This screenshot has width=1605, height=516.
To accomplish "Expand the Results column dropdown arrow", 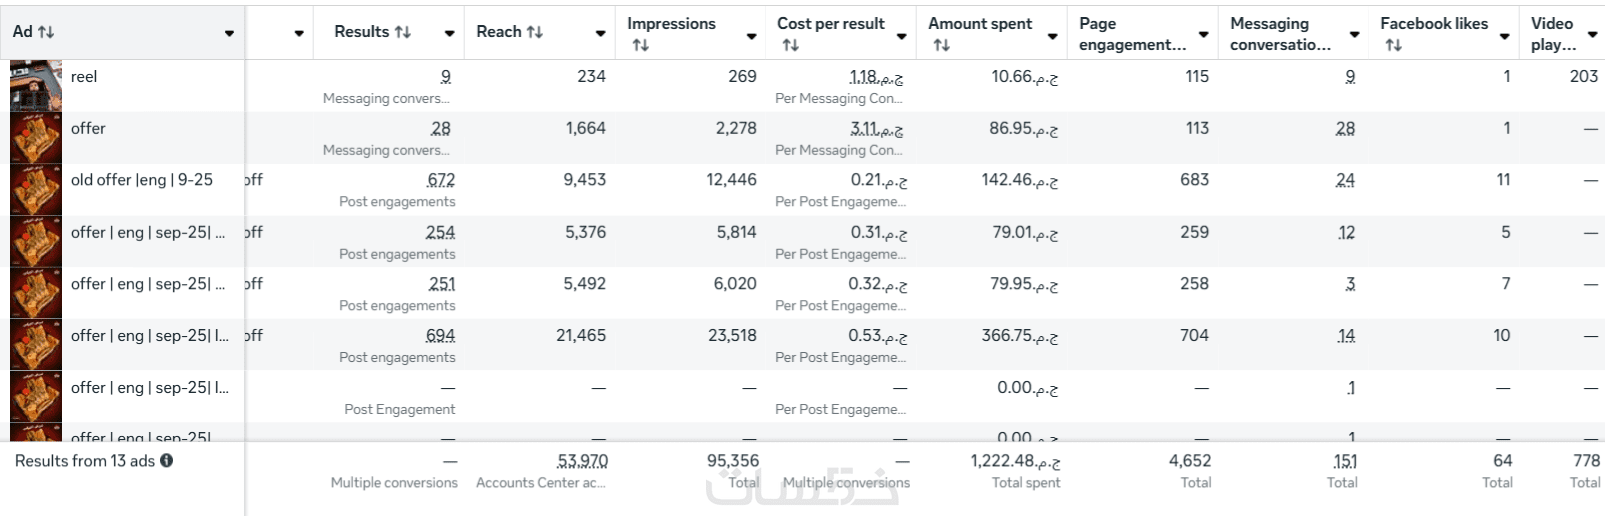I will [449, 34].
